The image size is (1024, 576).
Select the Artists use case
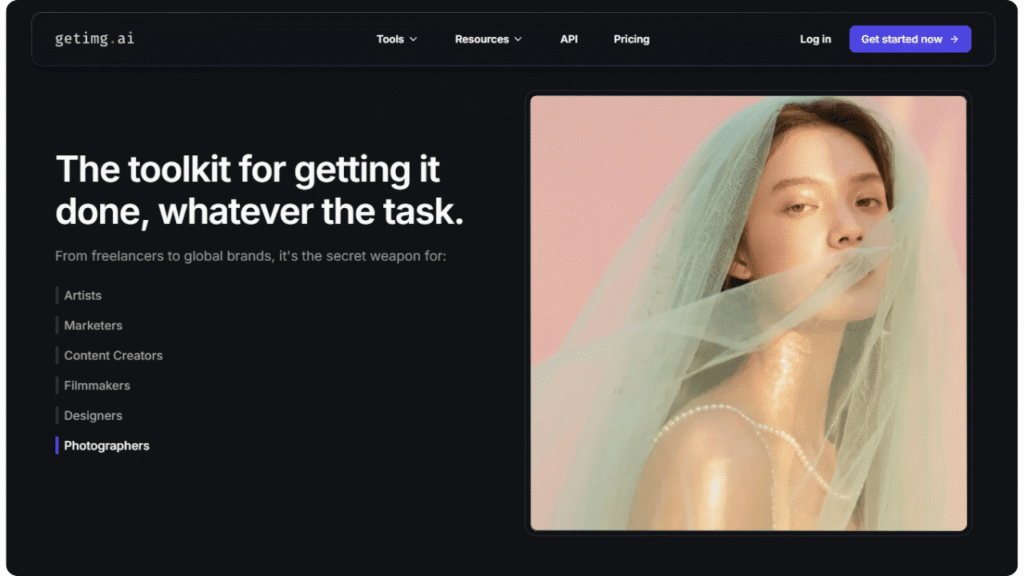(83, 295)
